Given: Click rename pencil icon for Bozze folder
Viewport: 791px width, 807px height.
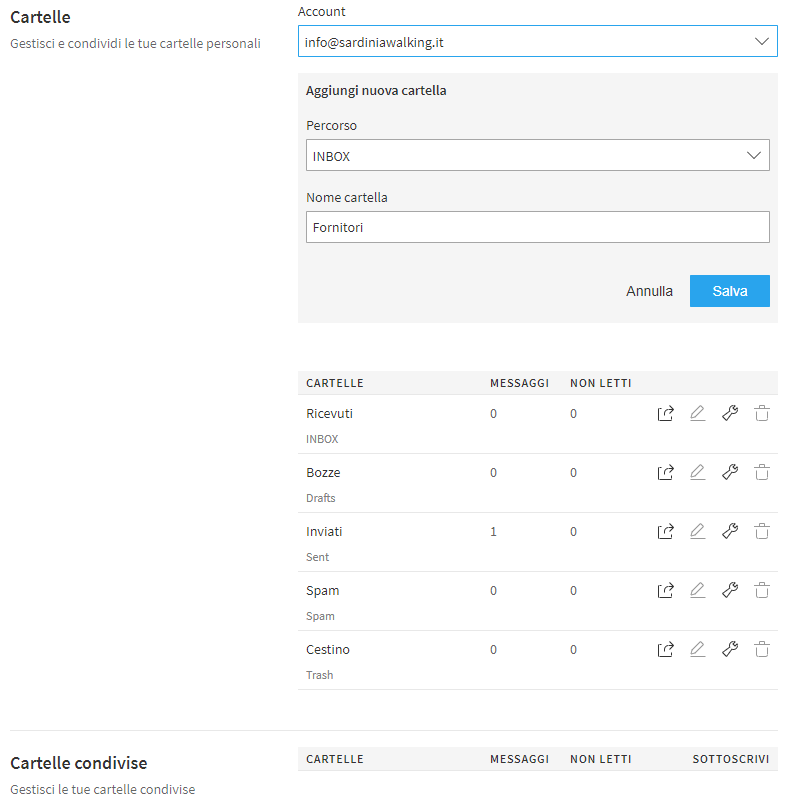Looking at the screenshot, I should point(698,473).
